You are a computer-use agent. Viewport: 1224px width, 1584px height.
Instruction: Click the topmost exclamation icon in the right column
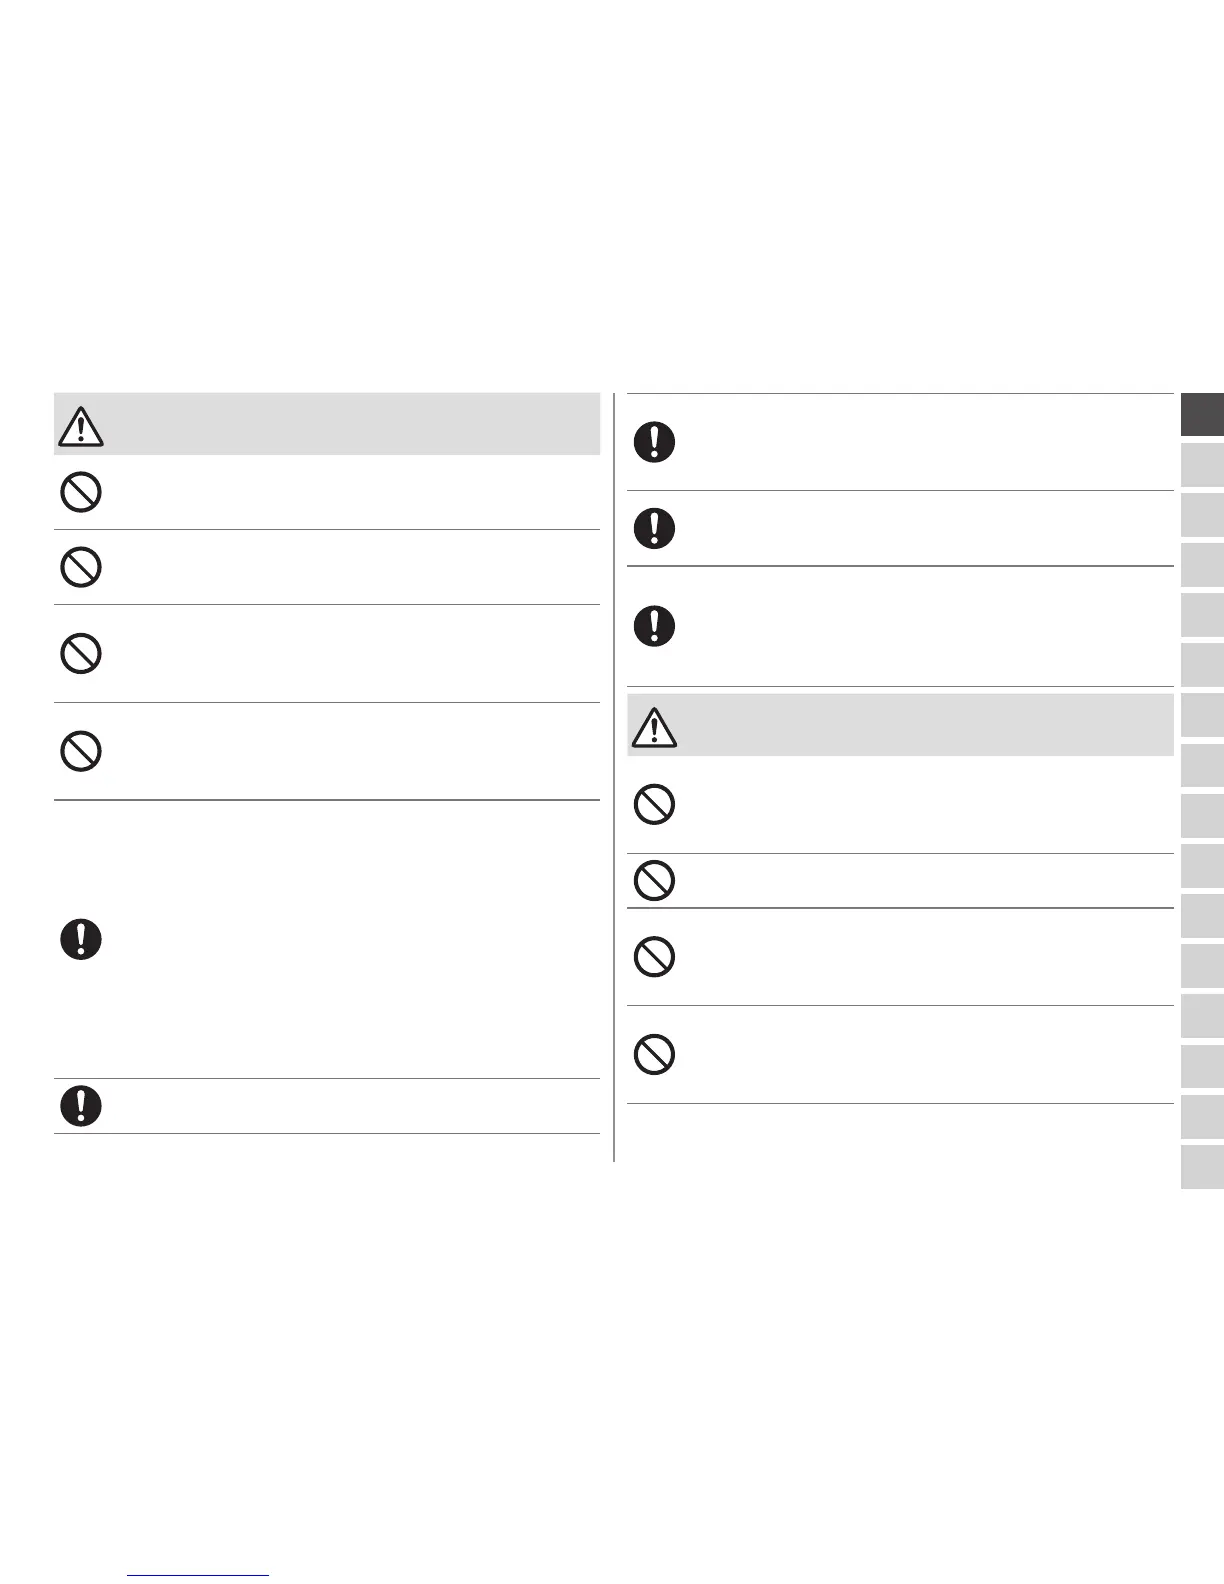pyautogui.click(x=654, y=442)
